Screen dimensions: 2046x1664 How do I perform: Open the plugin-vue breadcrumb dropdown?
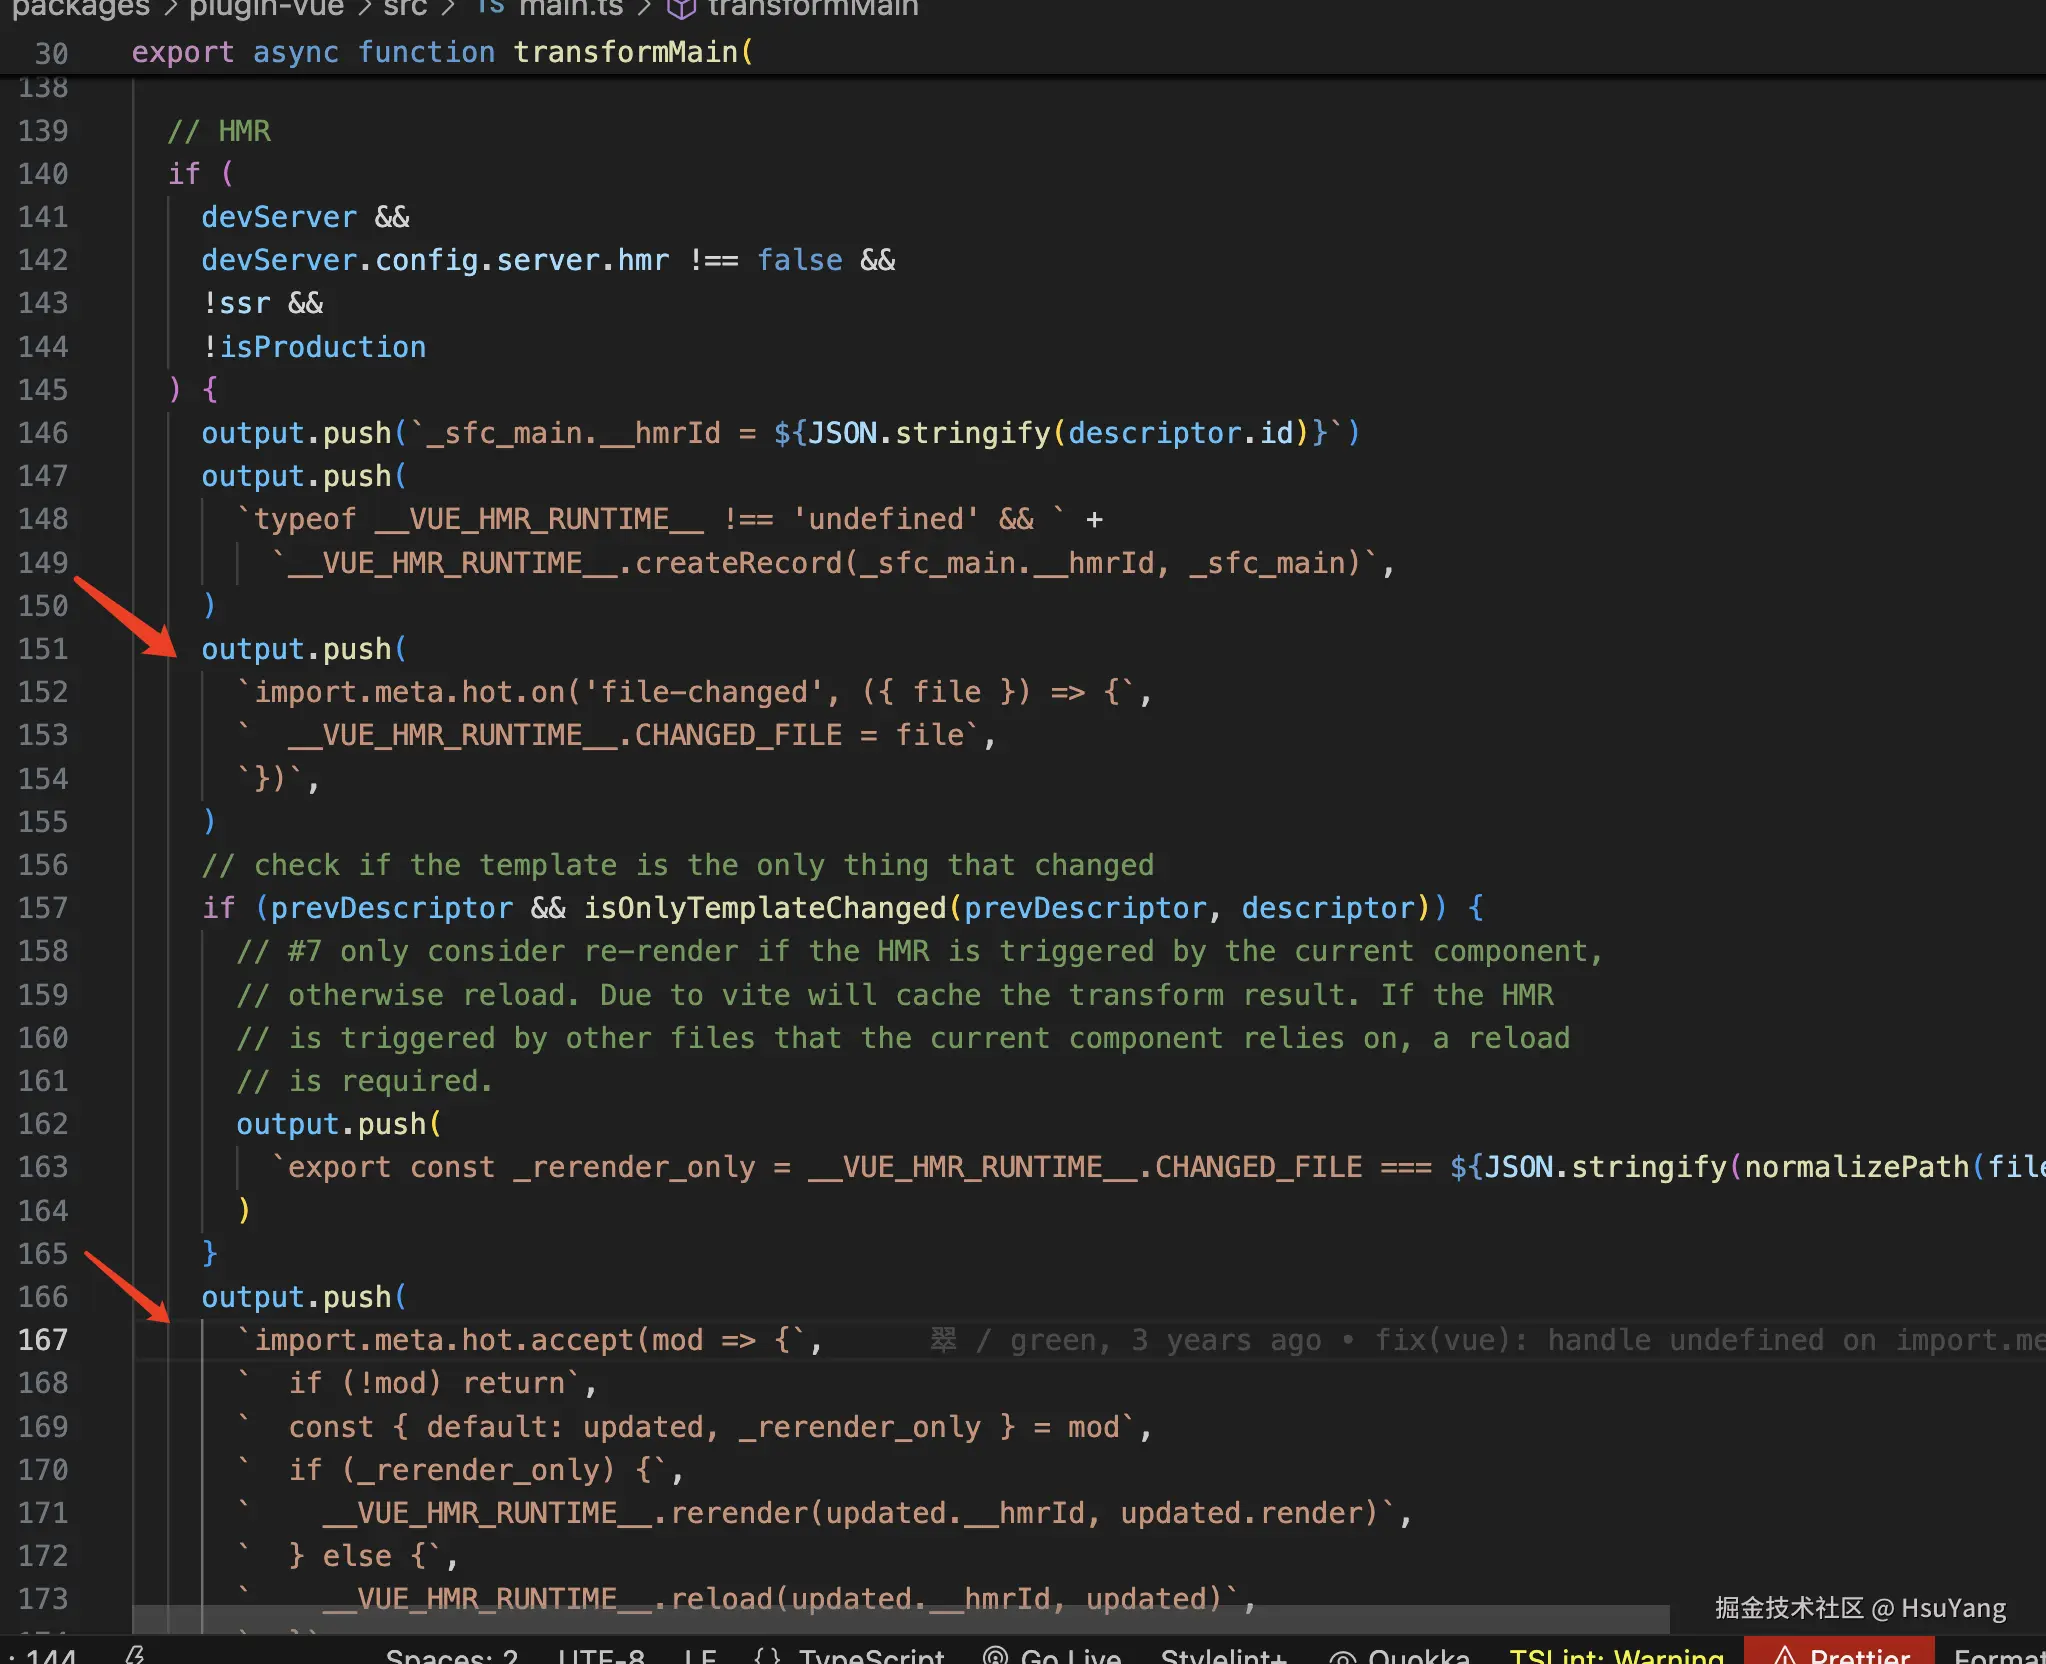point(267,8)
